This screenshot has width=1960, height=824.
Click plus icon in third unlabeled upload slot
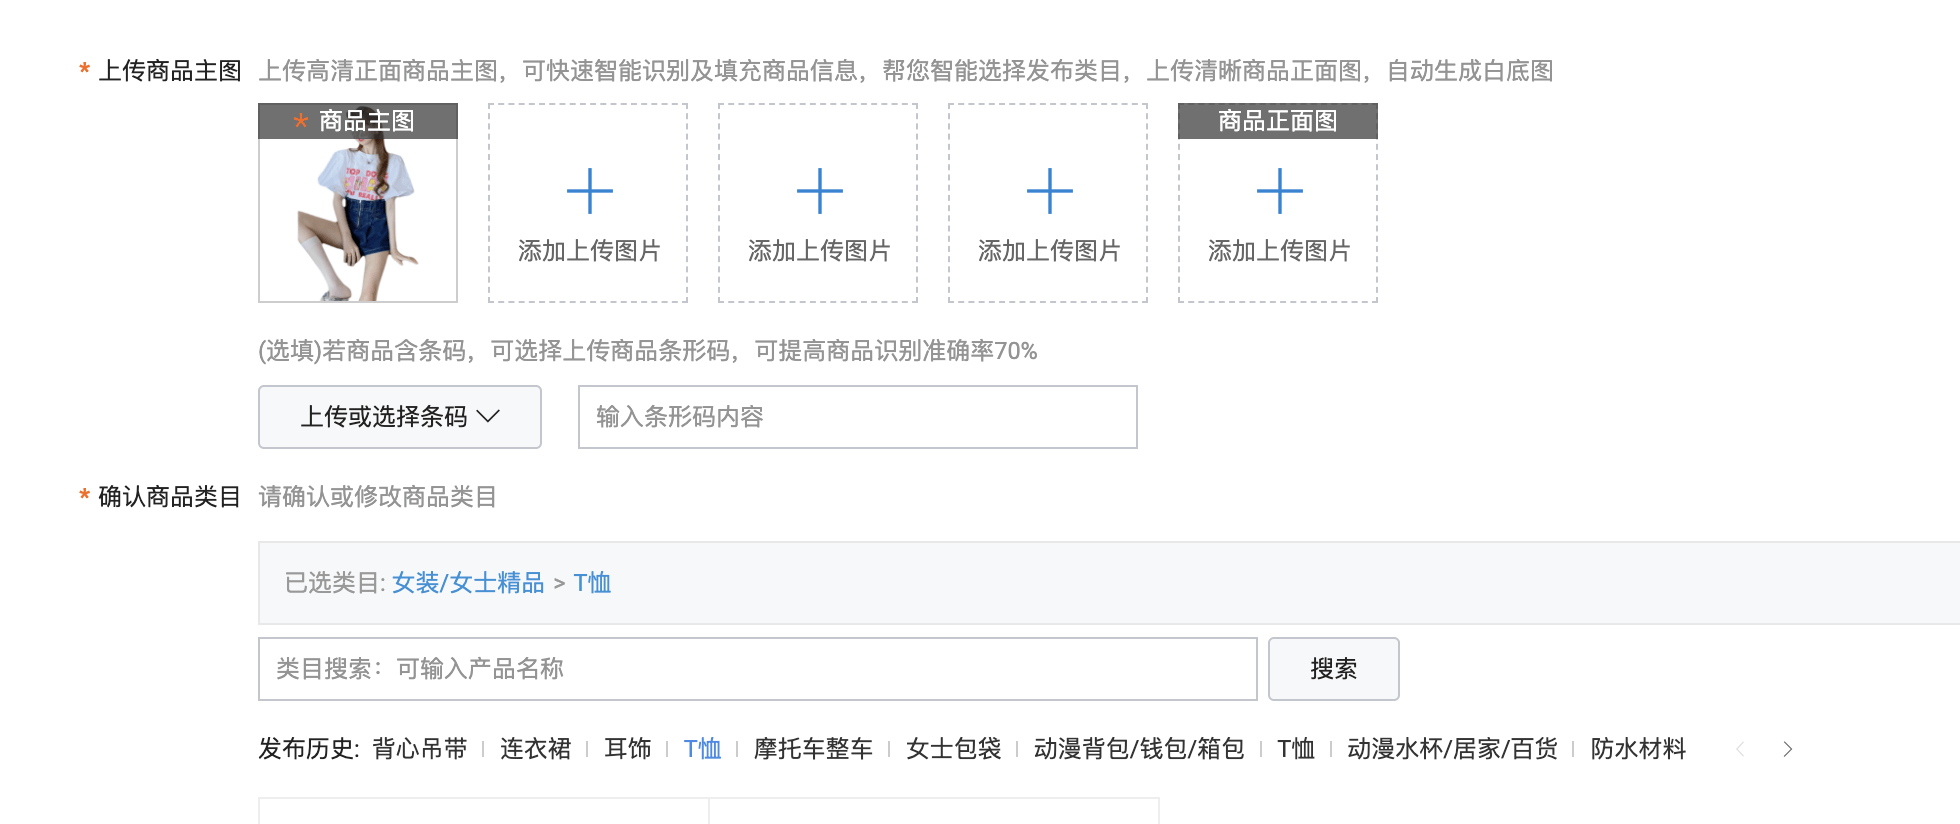point(1049,191)
